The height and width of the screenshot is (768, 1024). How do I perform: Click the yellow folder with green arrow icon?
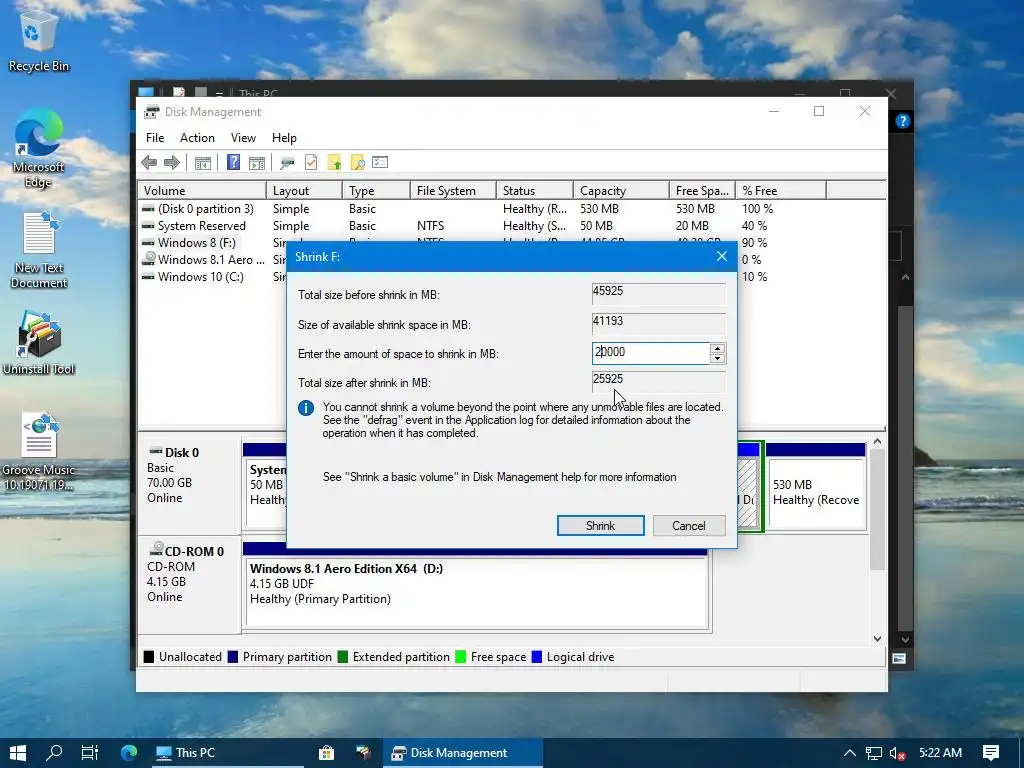coord(334,163)
